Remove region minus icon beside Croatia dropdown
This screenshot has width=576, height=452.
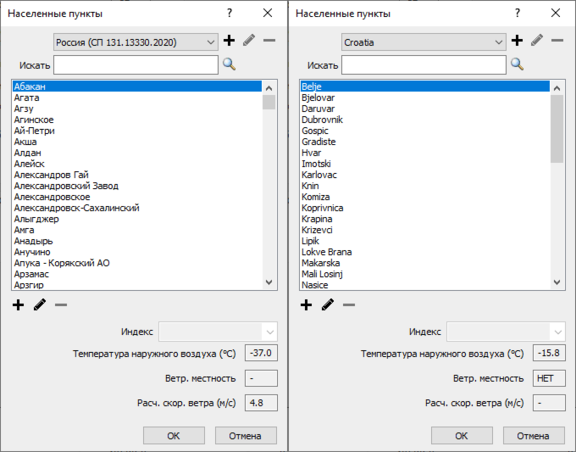[557, 40]
